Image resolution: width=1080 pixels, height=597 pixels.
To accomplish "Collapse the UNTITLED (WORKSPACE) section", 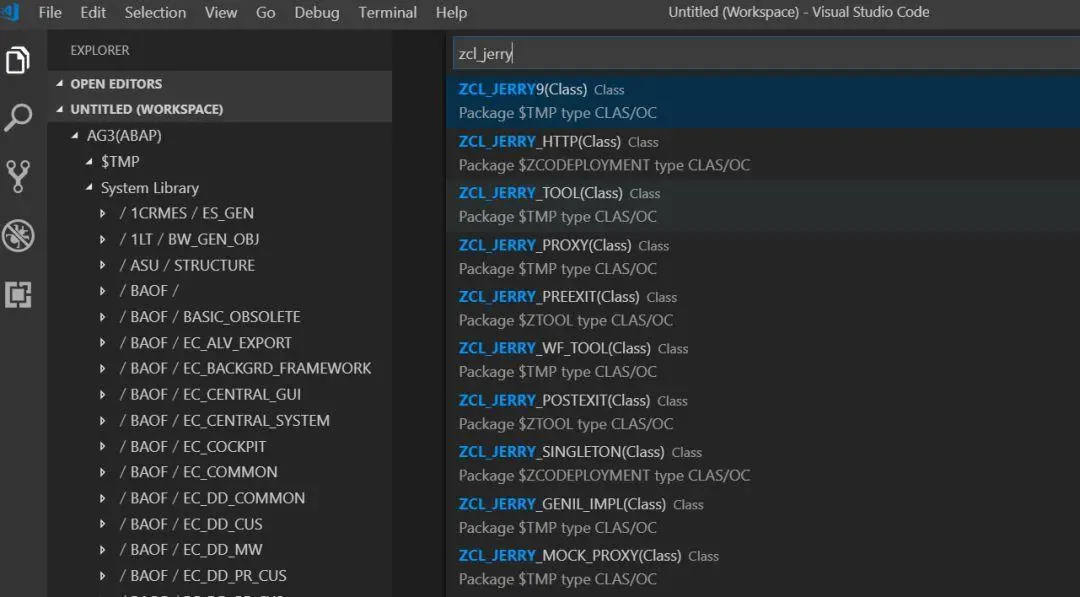I will click(60, 109).
